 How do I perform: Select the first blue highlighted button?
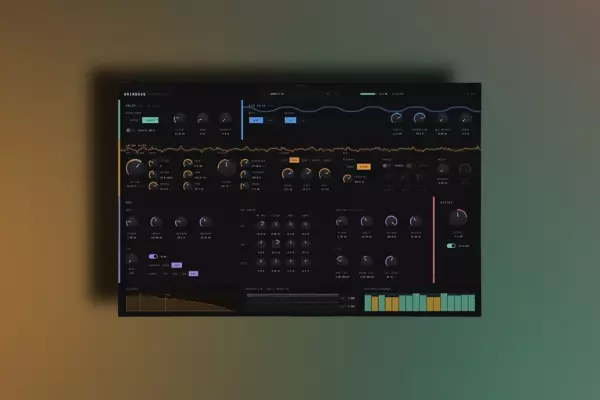coord(256,120)
